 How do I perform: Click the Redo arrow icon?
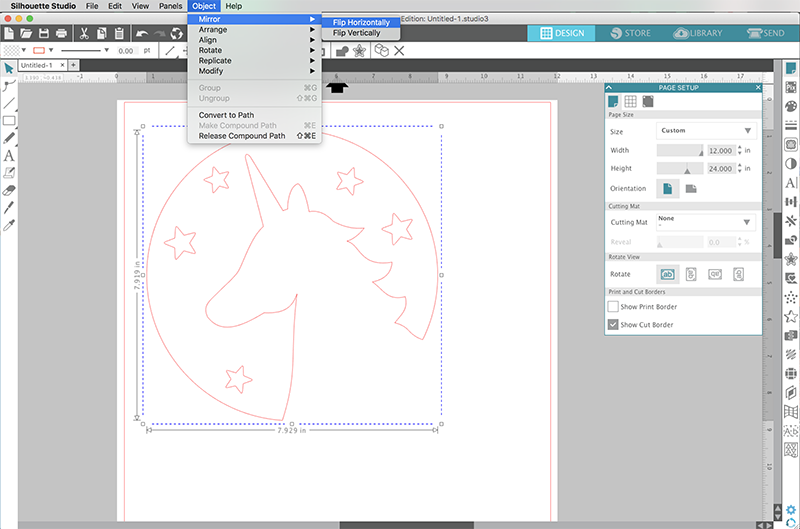159,34
